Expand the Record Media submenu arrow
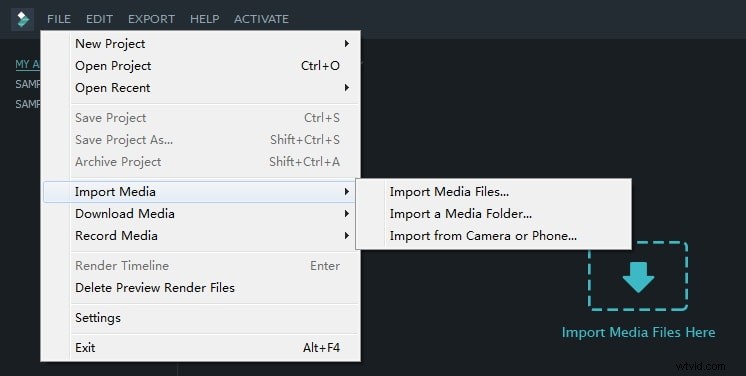 [x=347, y=236]
